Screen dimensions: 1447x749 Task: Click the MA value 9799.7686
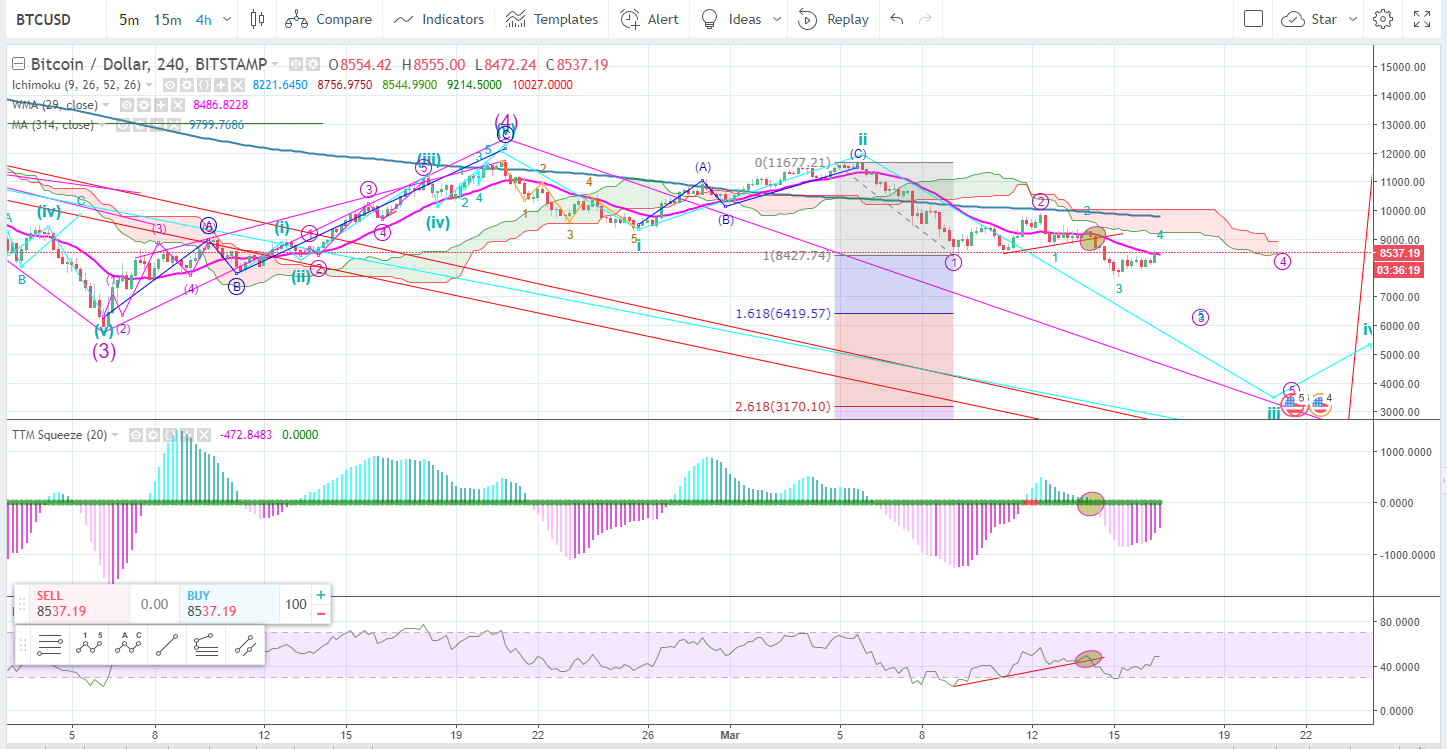217,125
